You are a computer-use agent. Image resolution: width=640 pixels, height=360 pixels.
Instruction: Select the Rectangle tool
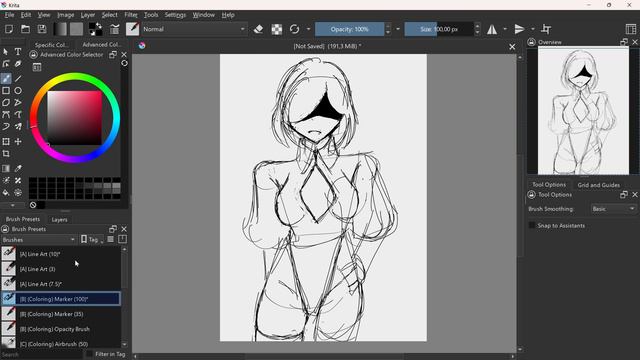(x=6, y=91)
